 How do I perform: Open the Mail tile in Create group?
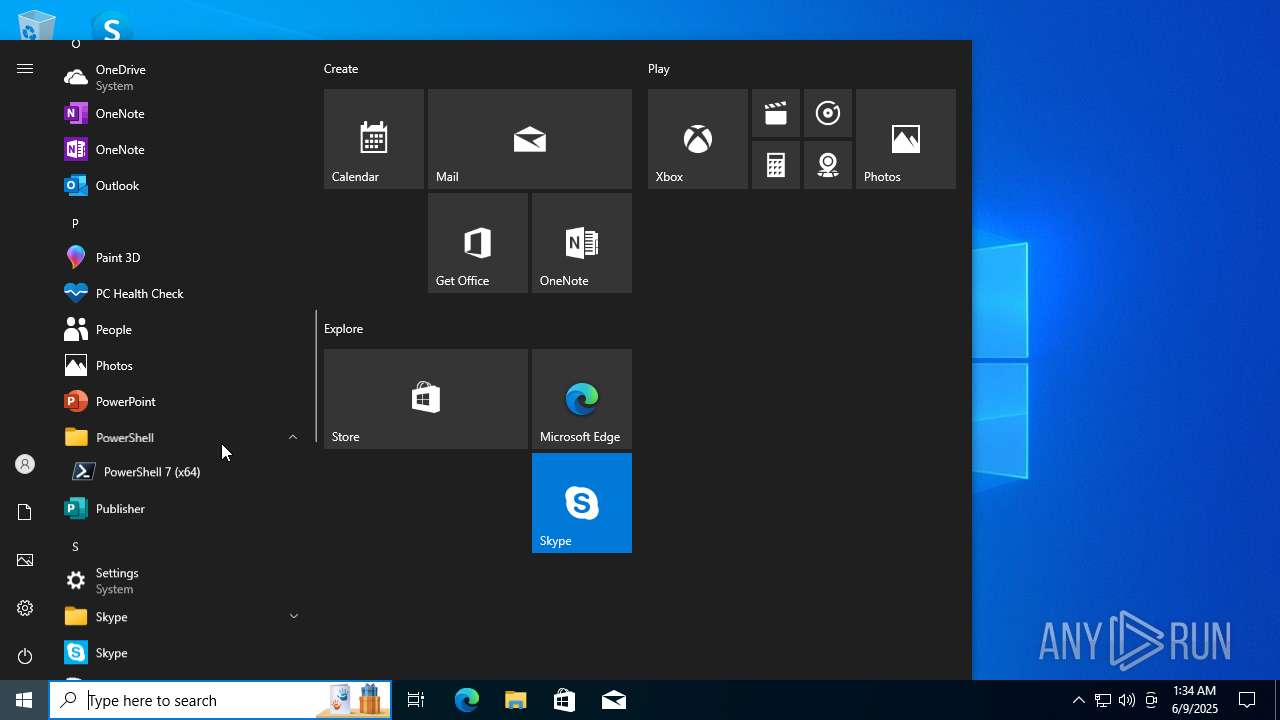530,139
